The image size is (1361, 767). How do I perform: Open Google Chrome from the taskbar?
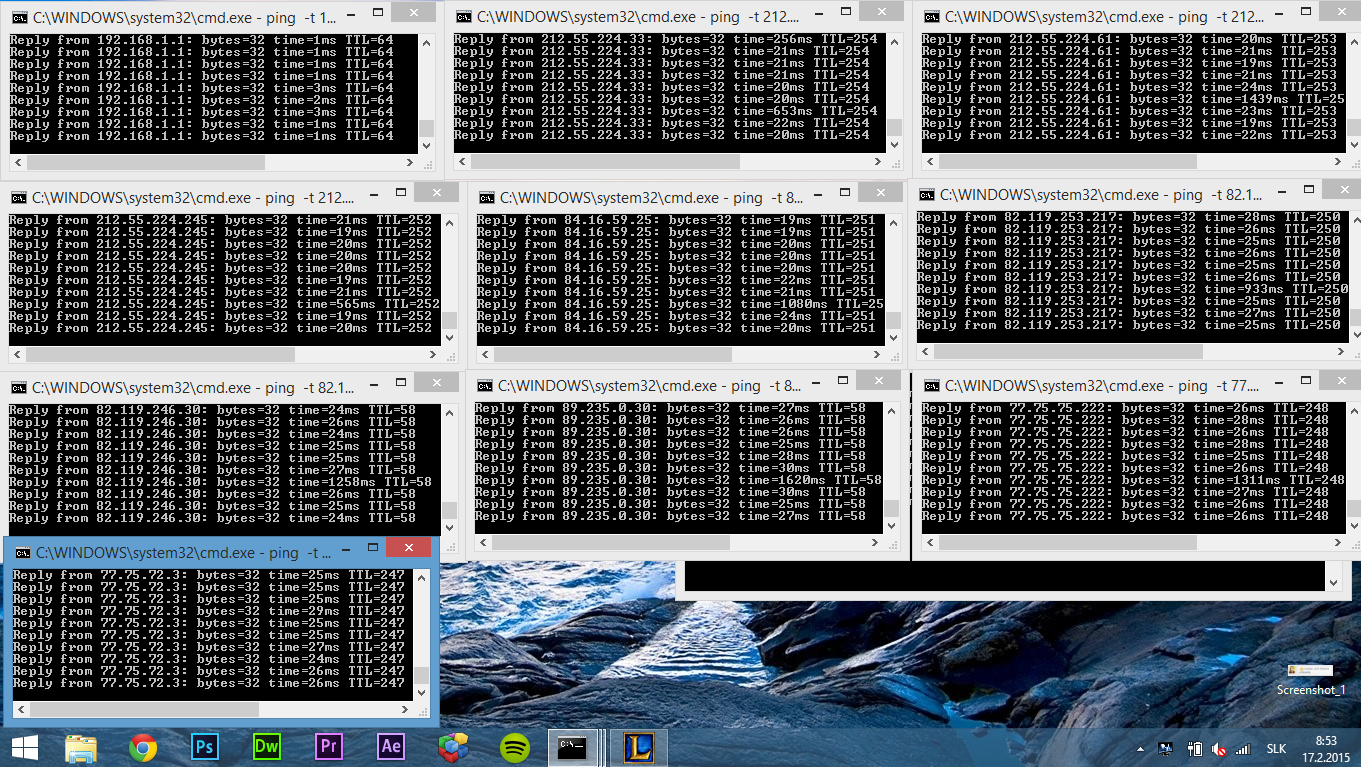tap(143, 747)
